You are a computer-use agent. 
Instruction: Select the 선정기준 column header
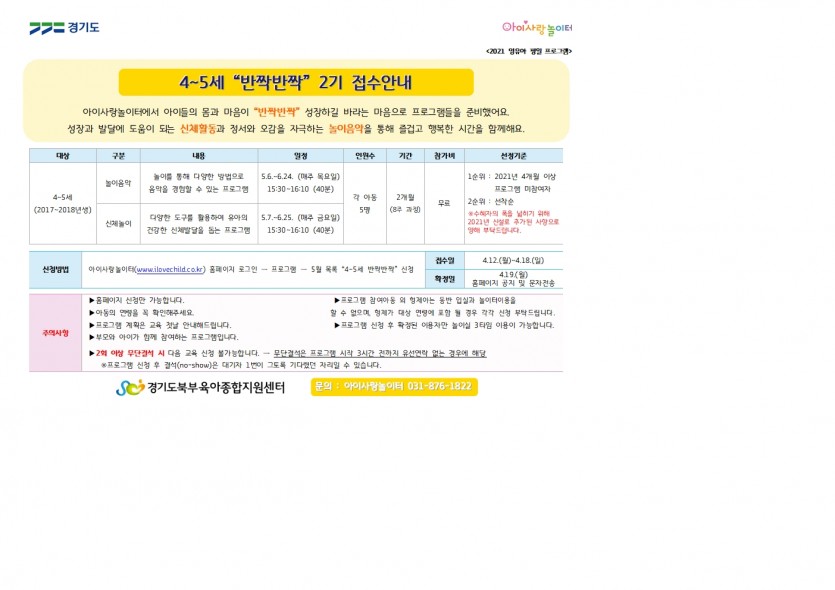(514, 156)
